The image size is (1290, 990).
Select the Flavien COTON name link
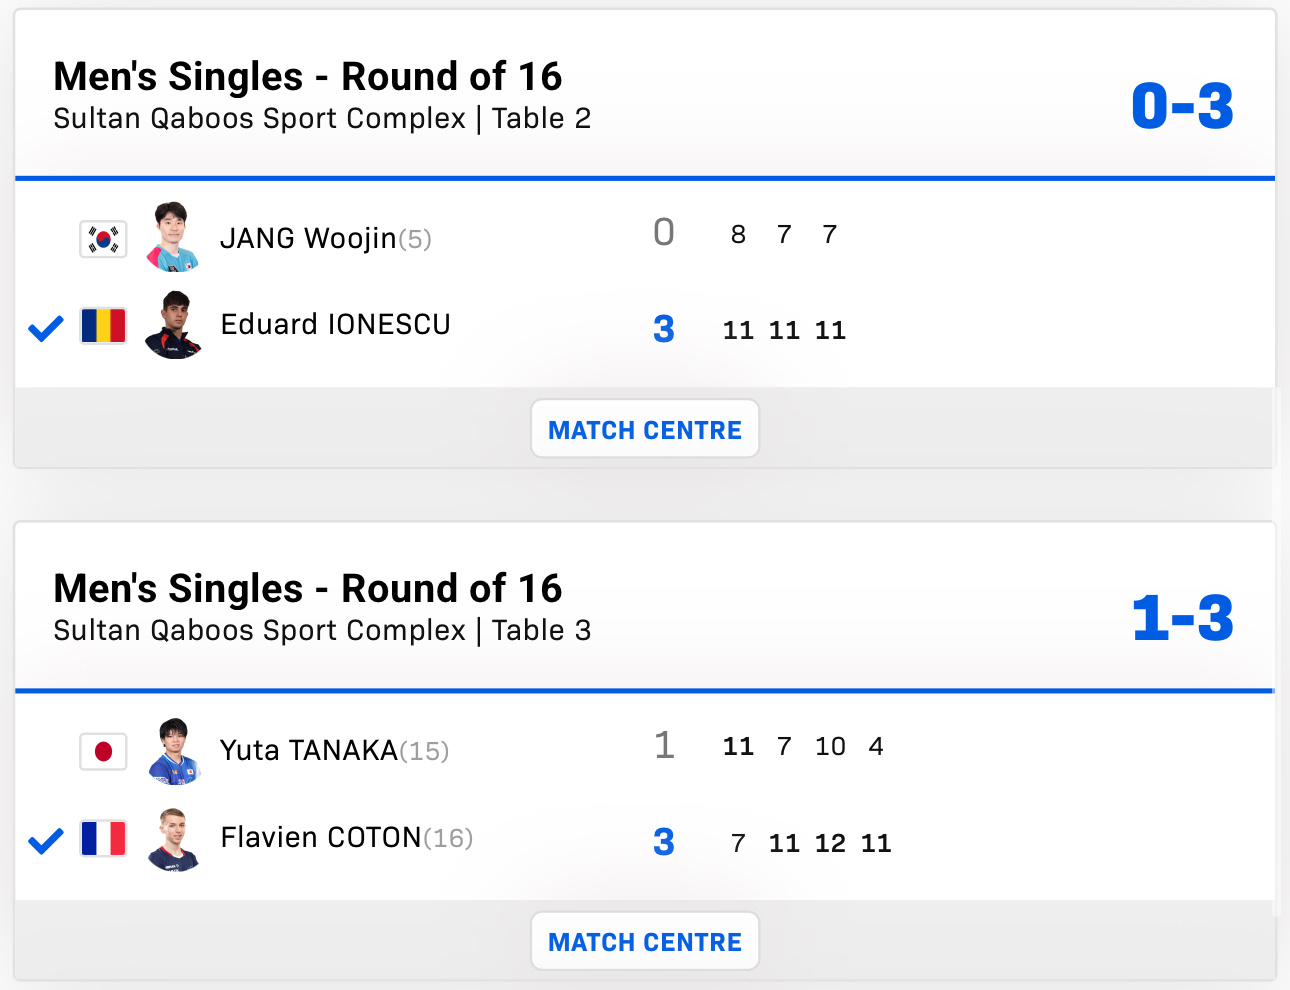(x=321, y=837)
